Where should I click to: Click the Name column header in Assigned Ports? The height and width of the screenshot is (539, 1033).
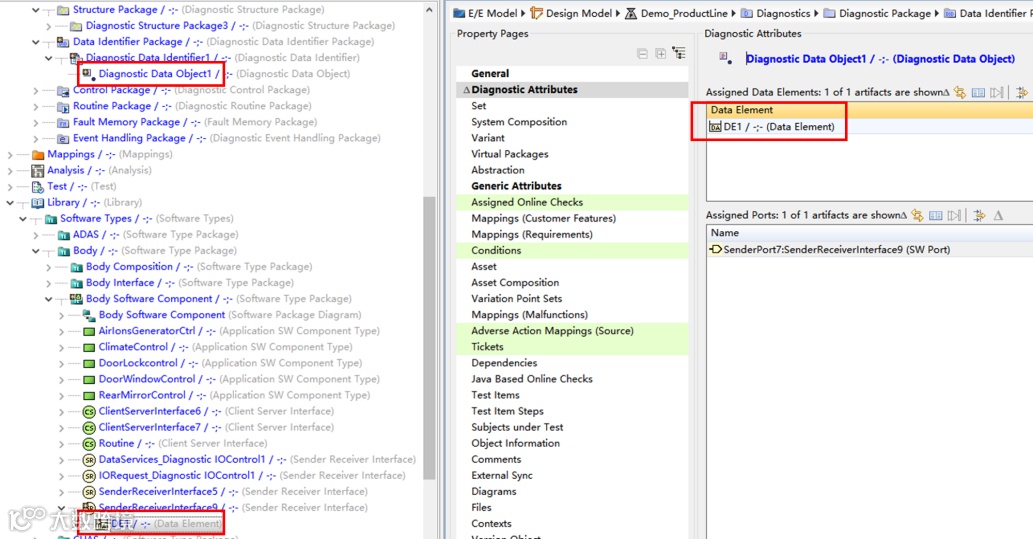tap(870, 233)
